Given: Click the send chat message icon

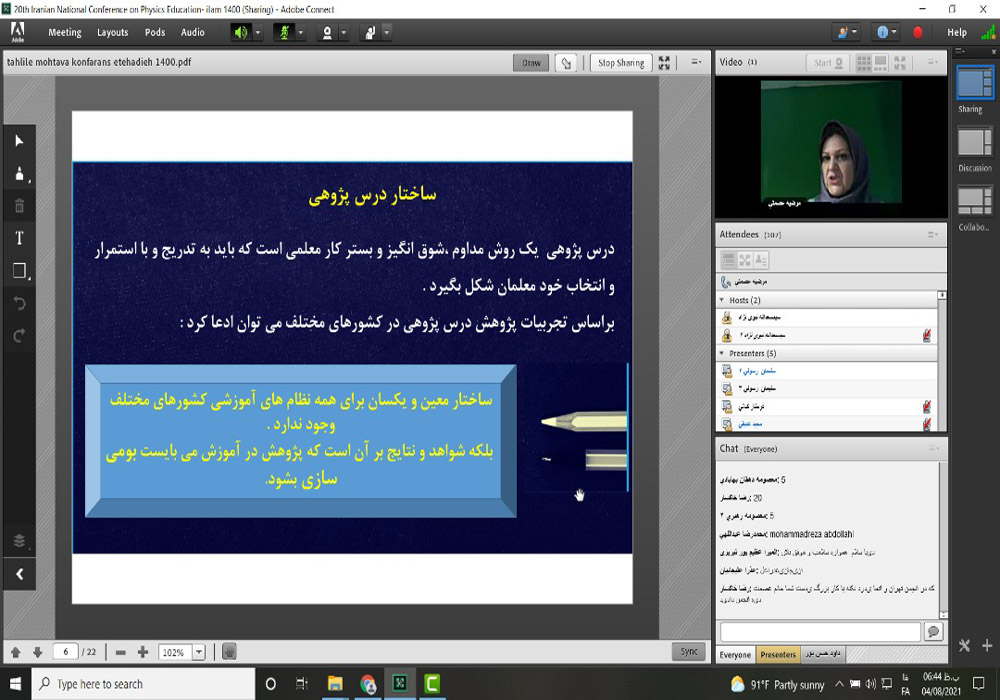Looking at the screenshot, I should tap(933, 632).
